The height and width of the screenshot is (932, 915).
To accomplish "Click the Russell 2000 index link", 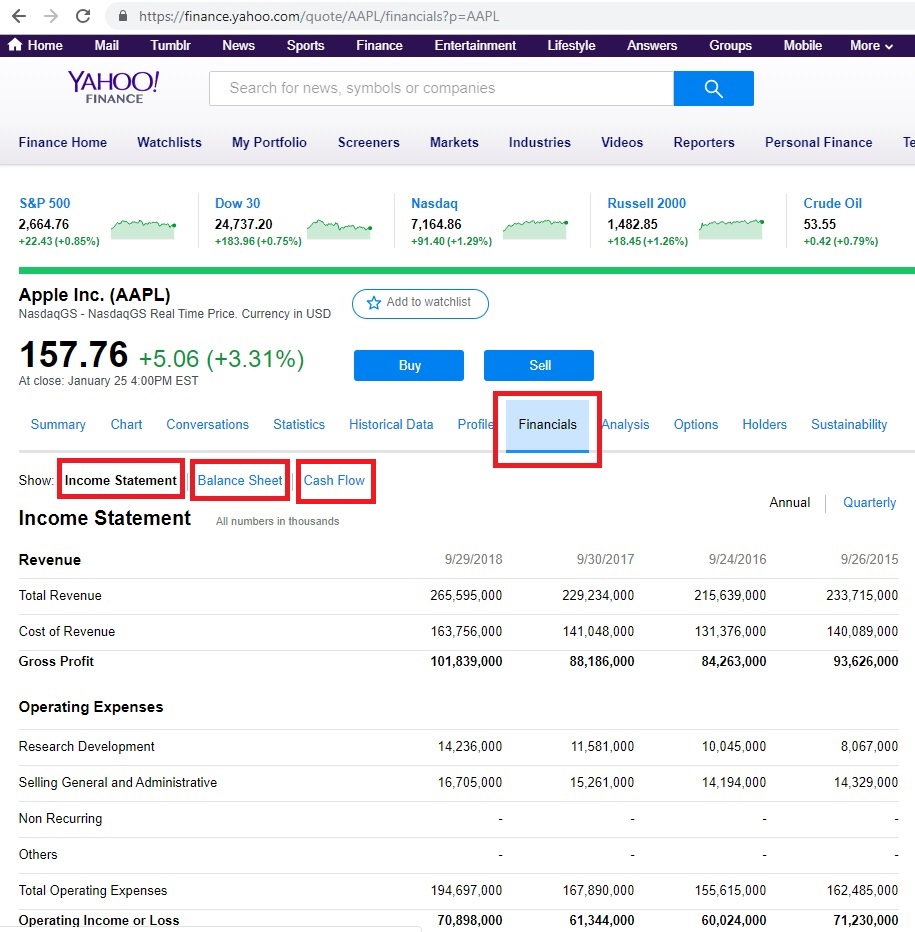I will 646,203.
